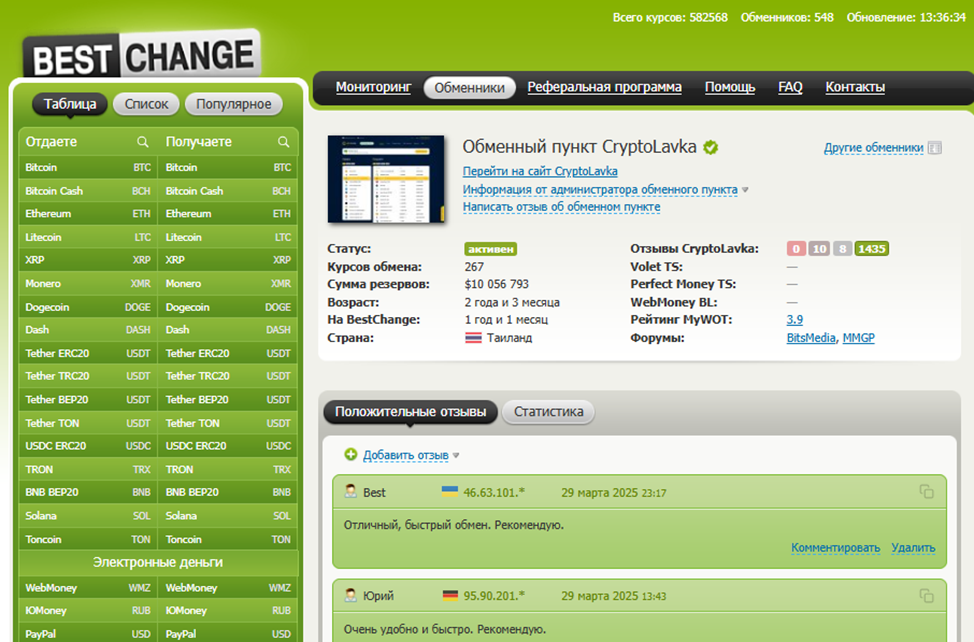Click the gray 8 reviews badge
The height and width of the screenshot is (642, 974).
842,249
